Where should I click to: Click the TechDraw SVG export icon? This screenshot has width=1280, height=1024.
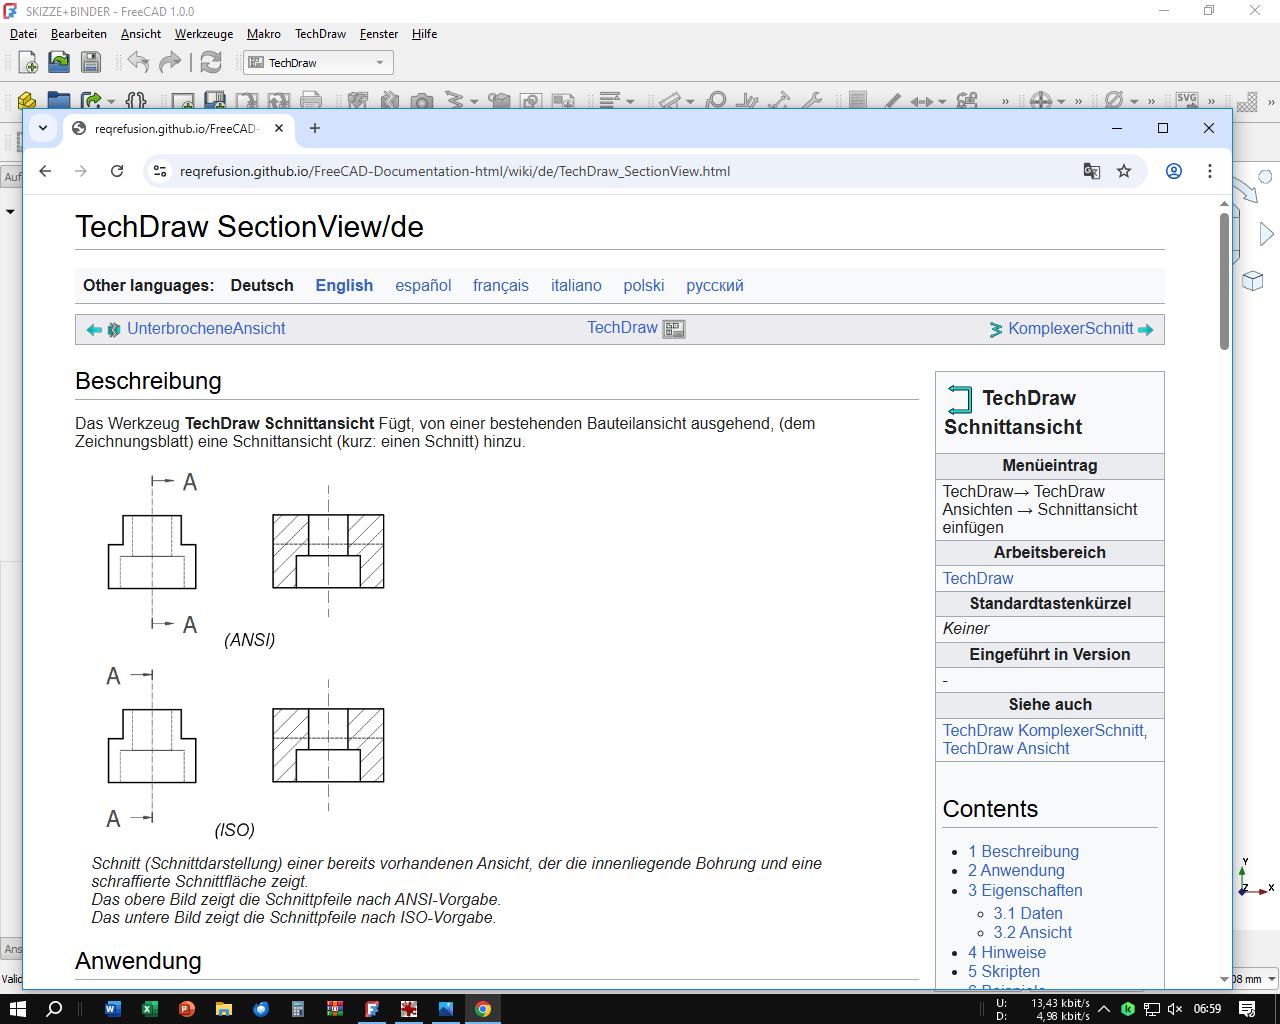coord(1187,100)
